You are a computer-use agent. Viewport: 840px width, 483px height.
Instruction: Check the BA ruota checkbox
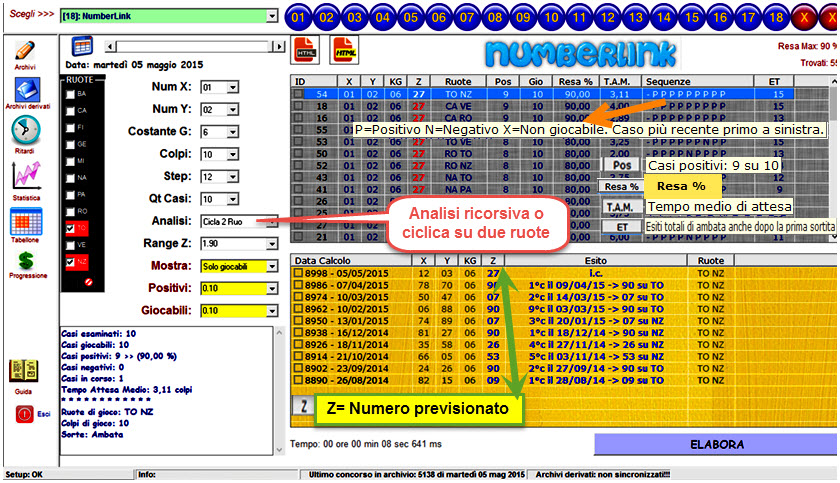tap(70, 94)
